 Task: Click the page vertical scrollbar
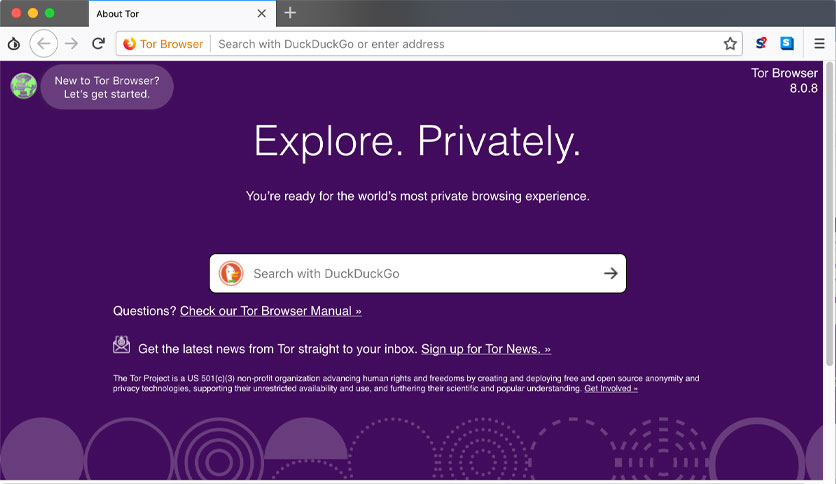(830, 213)
